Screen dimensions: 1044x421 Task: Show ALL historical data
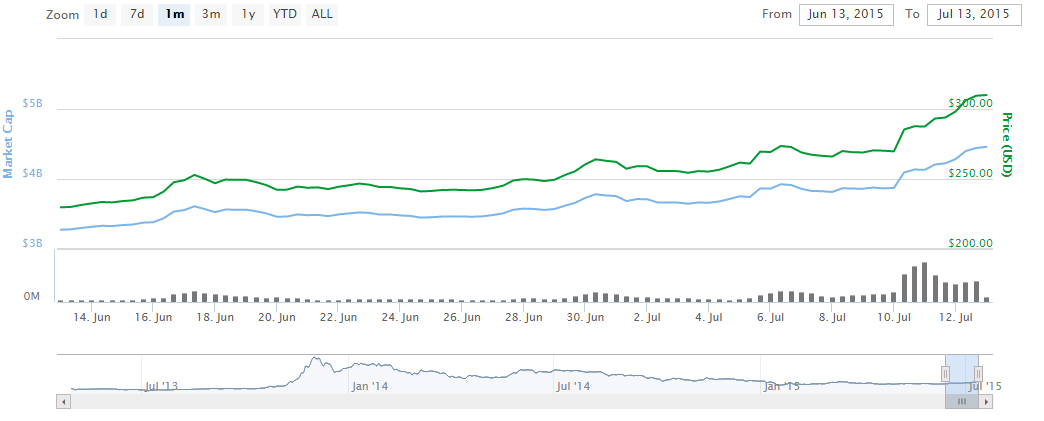(322, 14)
